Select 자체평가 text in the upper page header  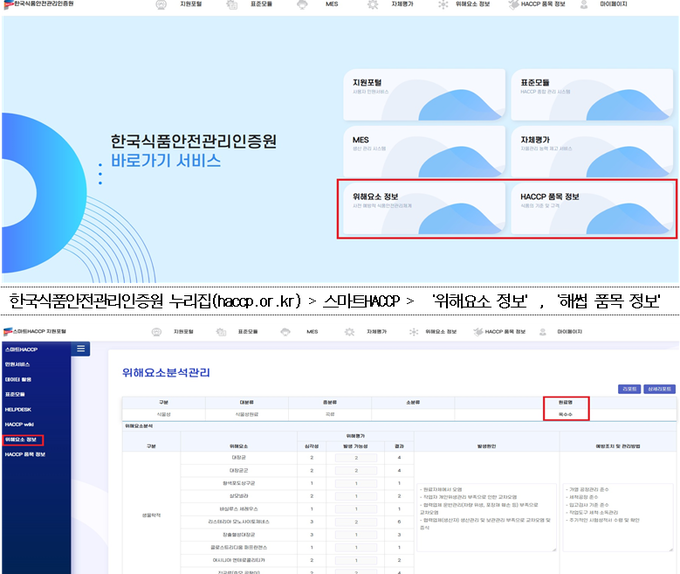[402, 4]
